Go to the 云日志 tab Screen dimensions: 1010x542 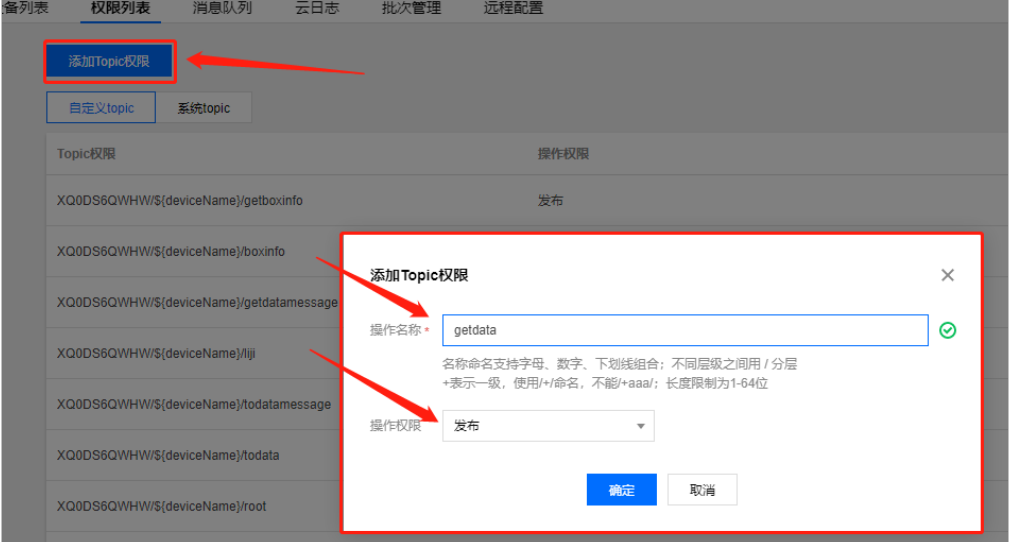click(317, 8)
